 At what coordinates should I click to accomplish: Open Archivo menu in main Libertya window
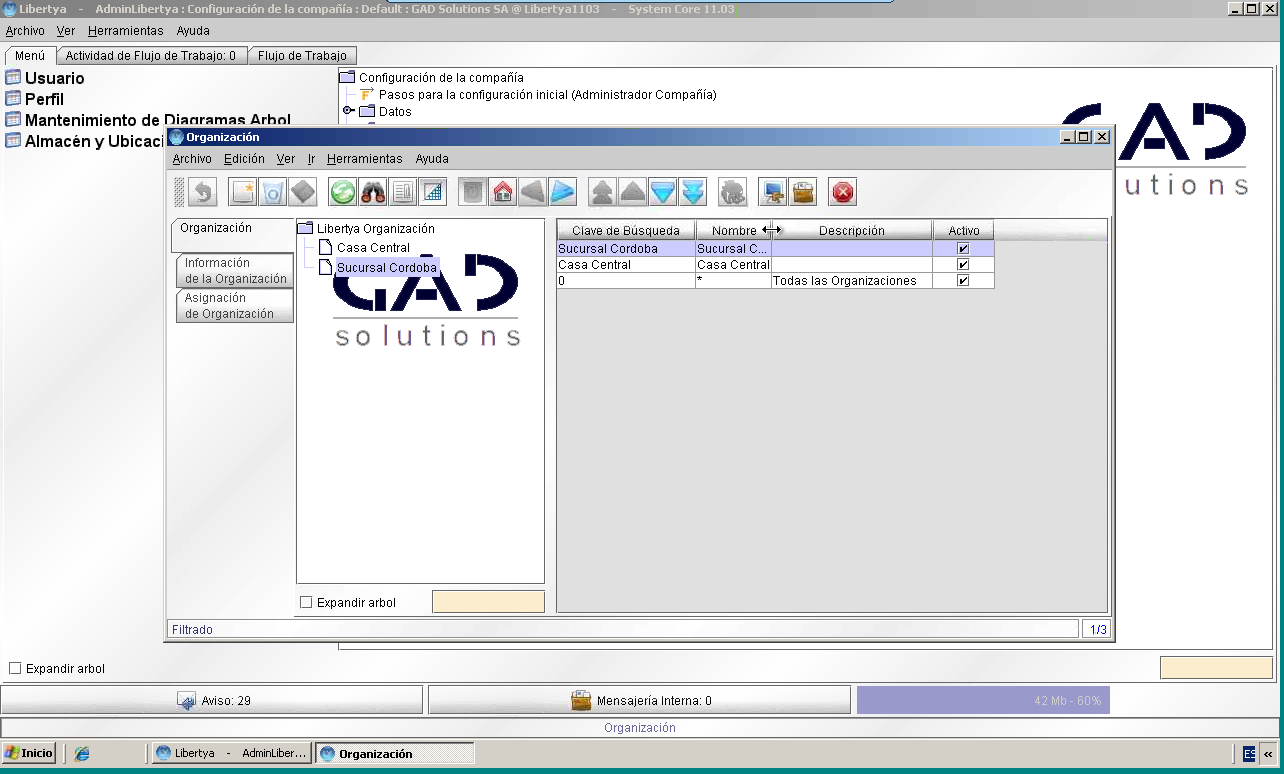25,30
